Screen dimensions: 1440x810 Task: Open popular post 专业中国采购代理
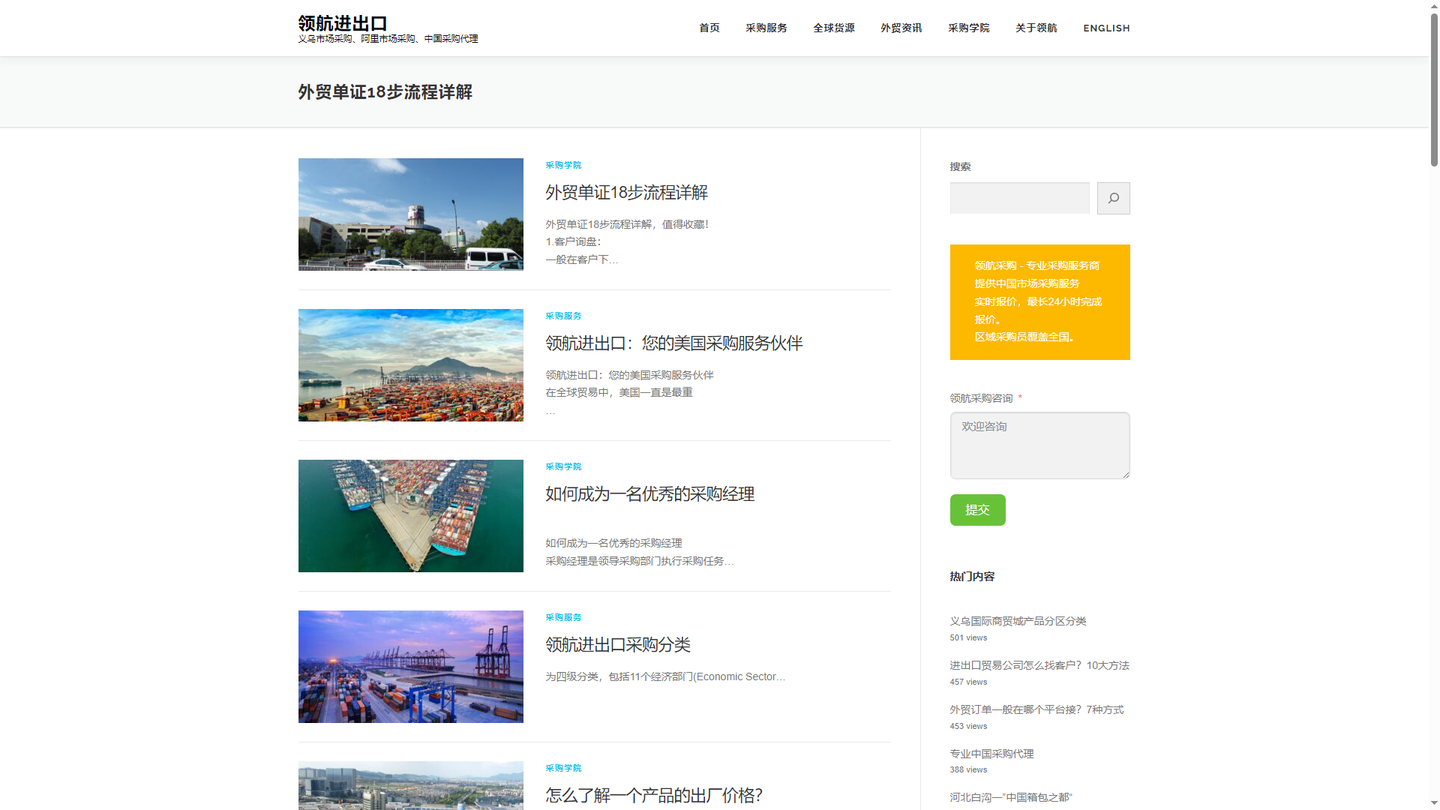pos(992,753)
